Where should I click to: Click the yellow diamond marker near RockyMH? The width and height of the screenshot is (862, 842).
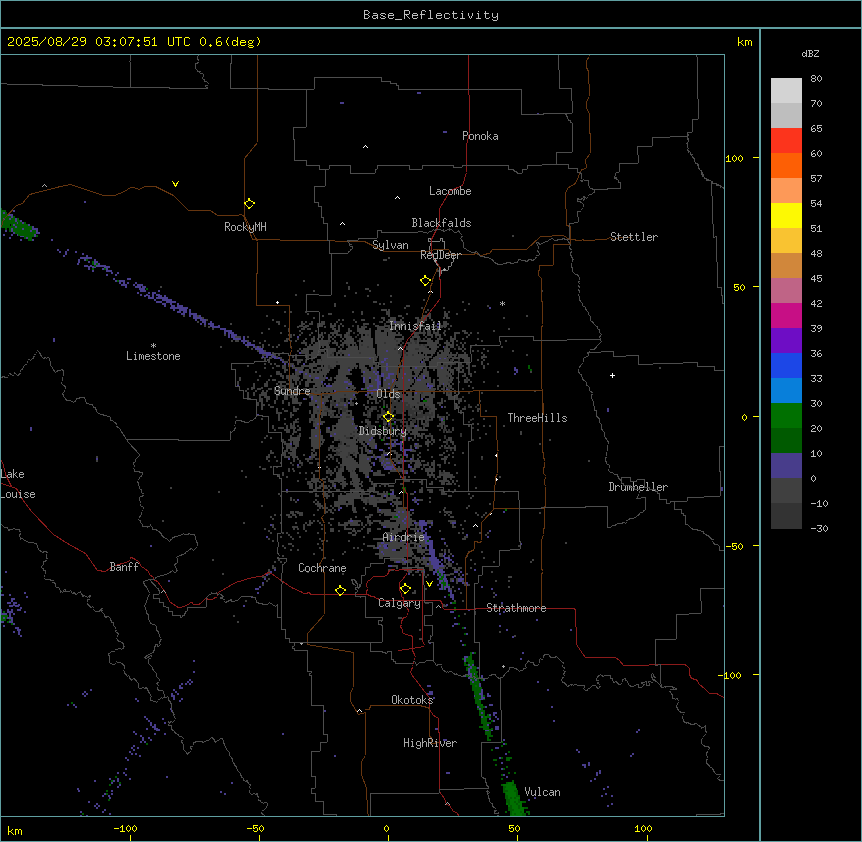[250, 204]
